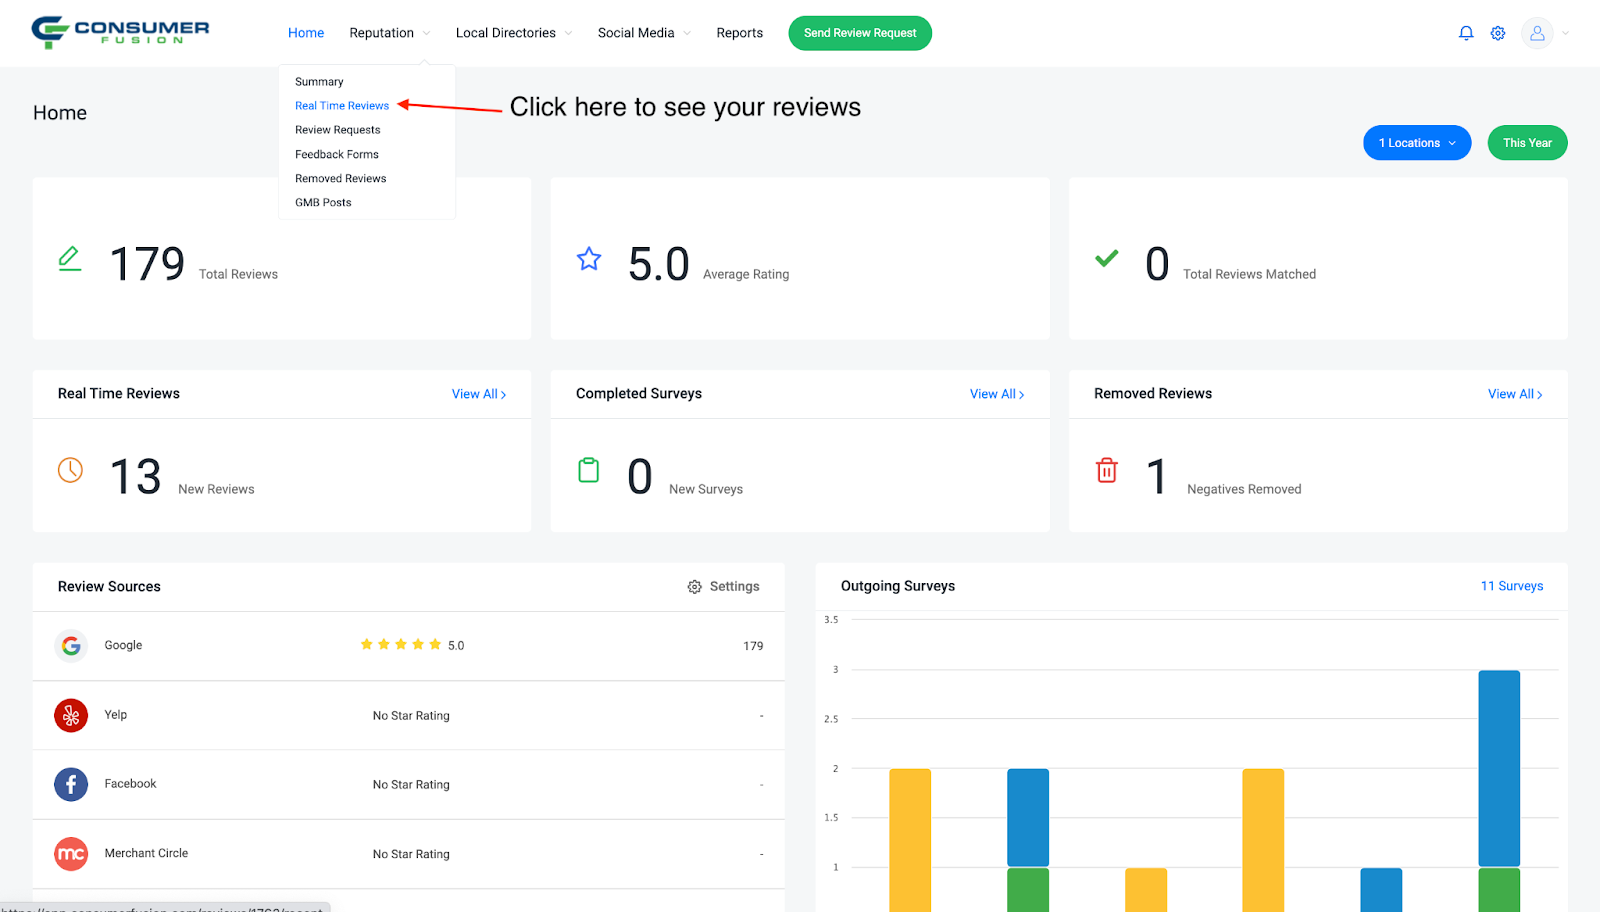The height and width of the screenshot is (912, 1600).
Task: Expand the Social Media menu chevron
Action: tap(687, 33)
